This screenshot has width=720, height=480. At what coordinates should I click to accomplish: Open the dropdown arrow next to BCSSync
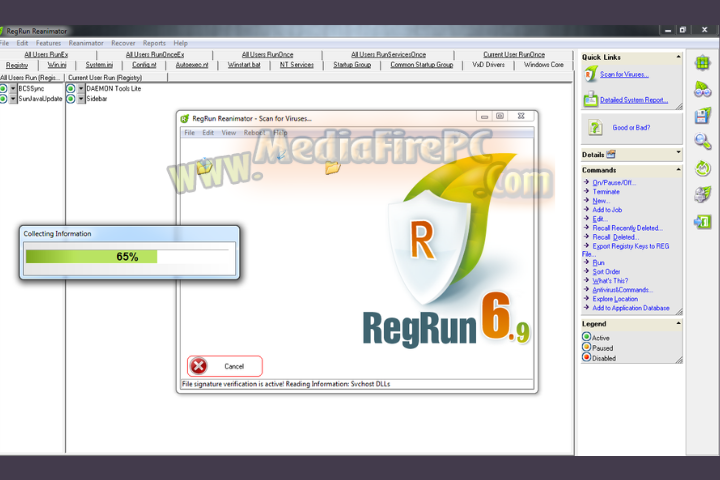click(x=13, y=88)
